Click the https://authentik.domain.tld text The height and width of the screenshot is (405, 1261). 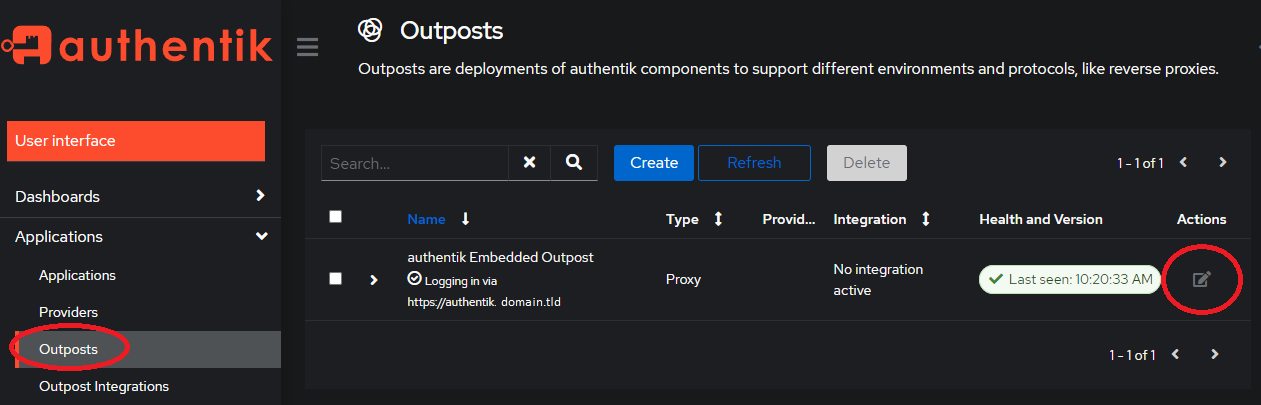pos(484,301)
